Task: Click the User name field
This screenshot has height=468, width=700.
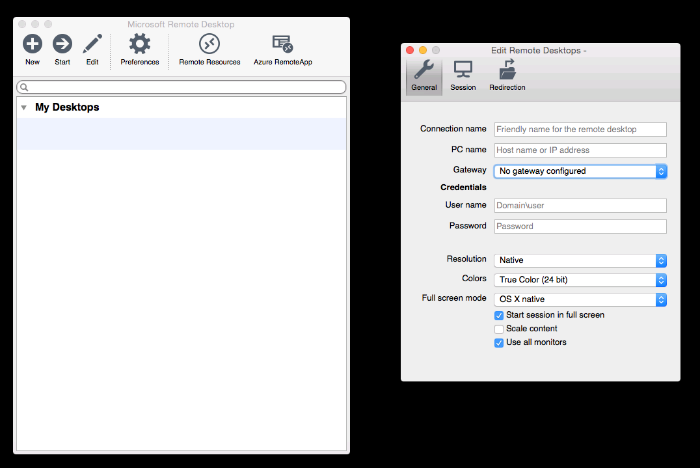Action: pyautogui.click(x=580, y=205)
